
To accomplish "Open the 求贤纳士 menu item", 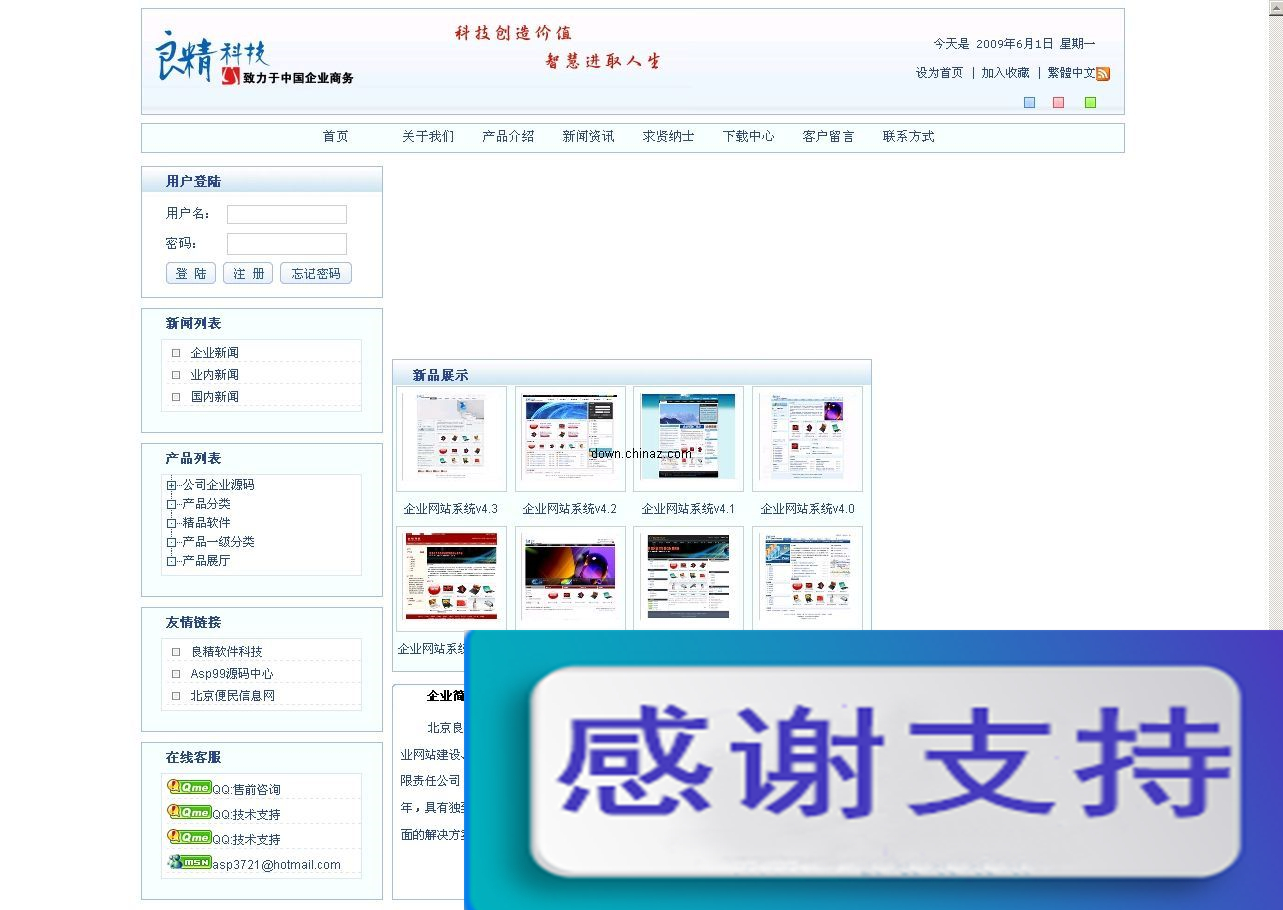I will 668,137.
